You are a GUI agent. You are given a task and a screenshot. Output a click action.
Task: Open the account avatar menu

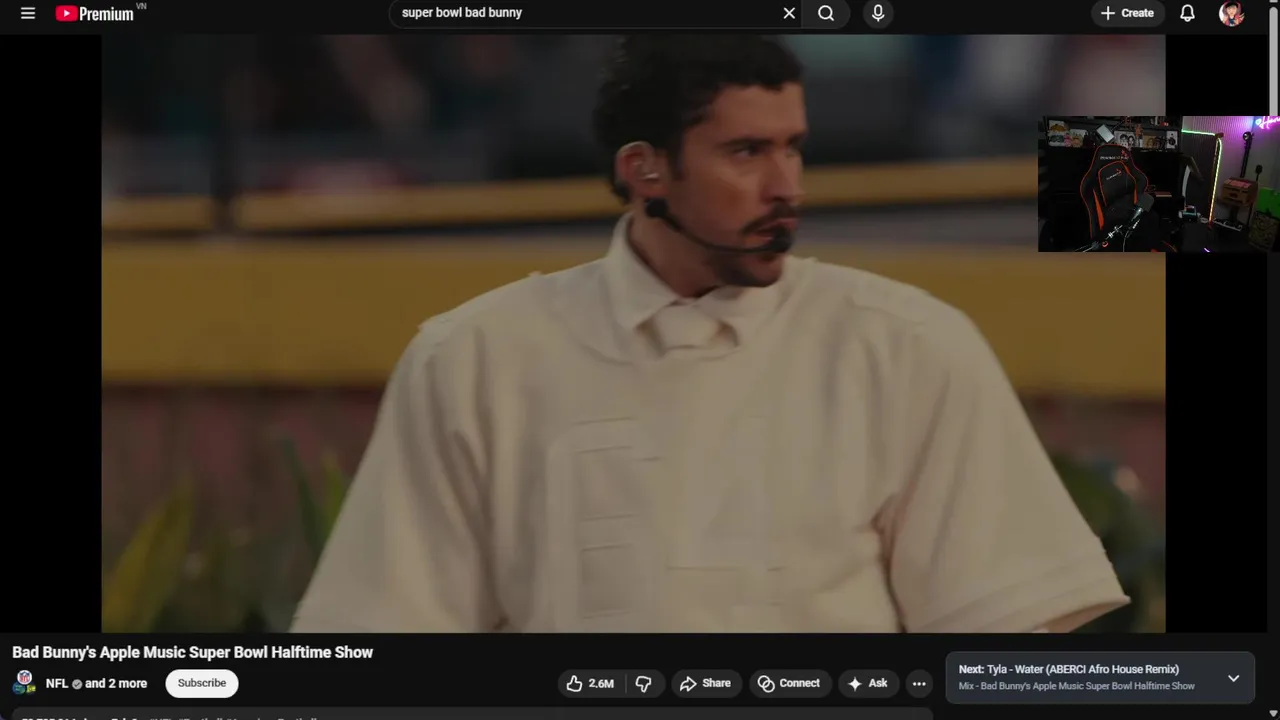pos(1231,13)
